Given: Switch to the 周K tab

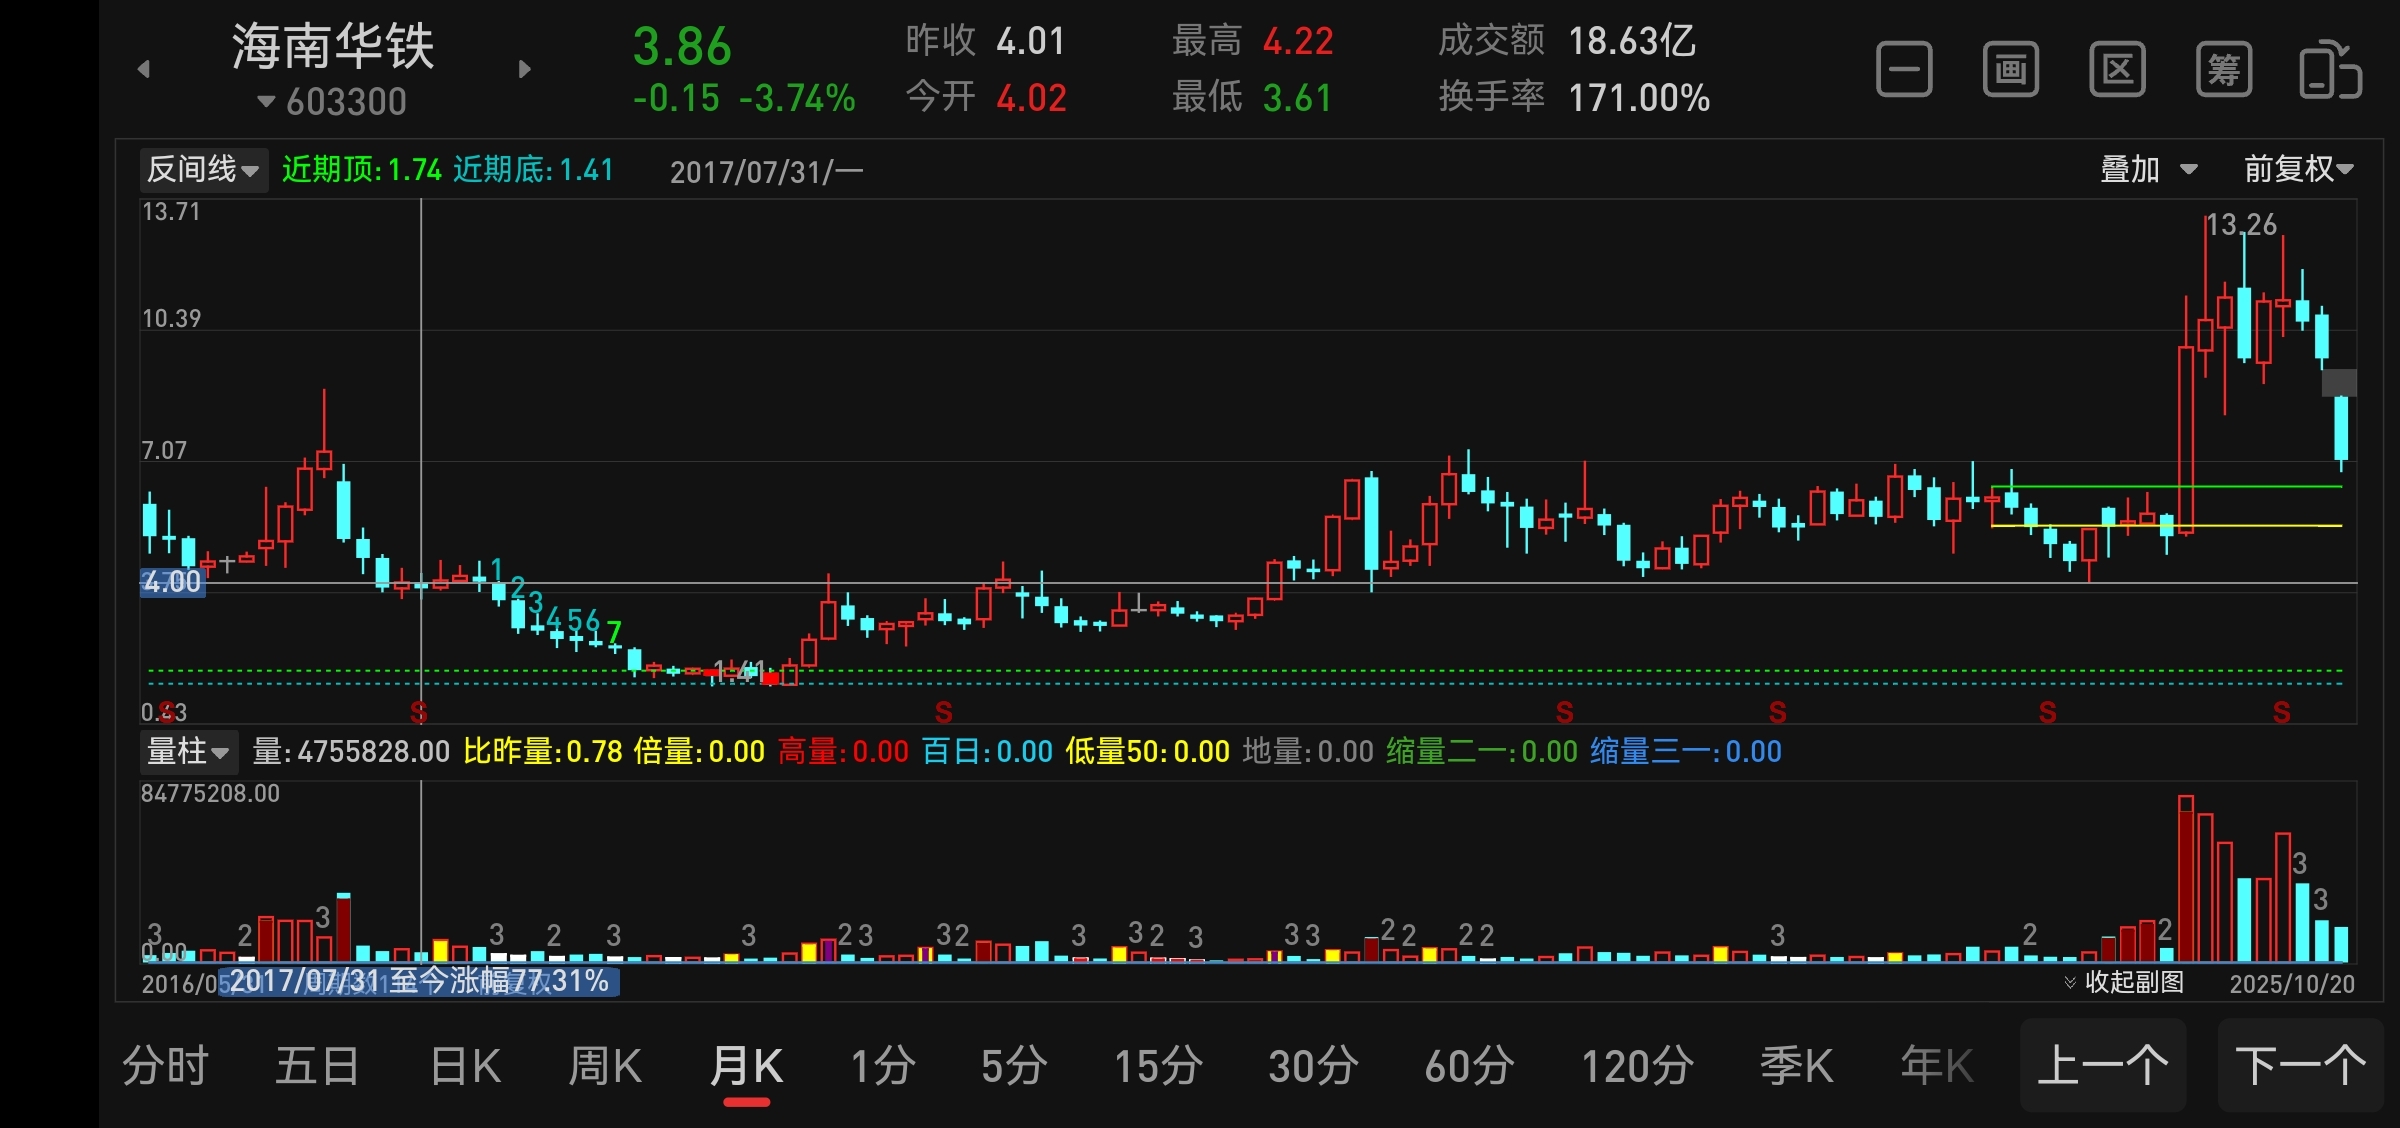Looking at the screenshot, I should click(x=605, y=1066).
